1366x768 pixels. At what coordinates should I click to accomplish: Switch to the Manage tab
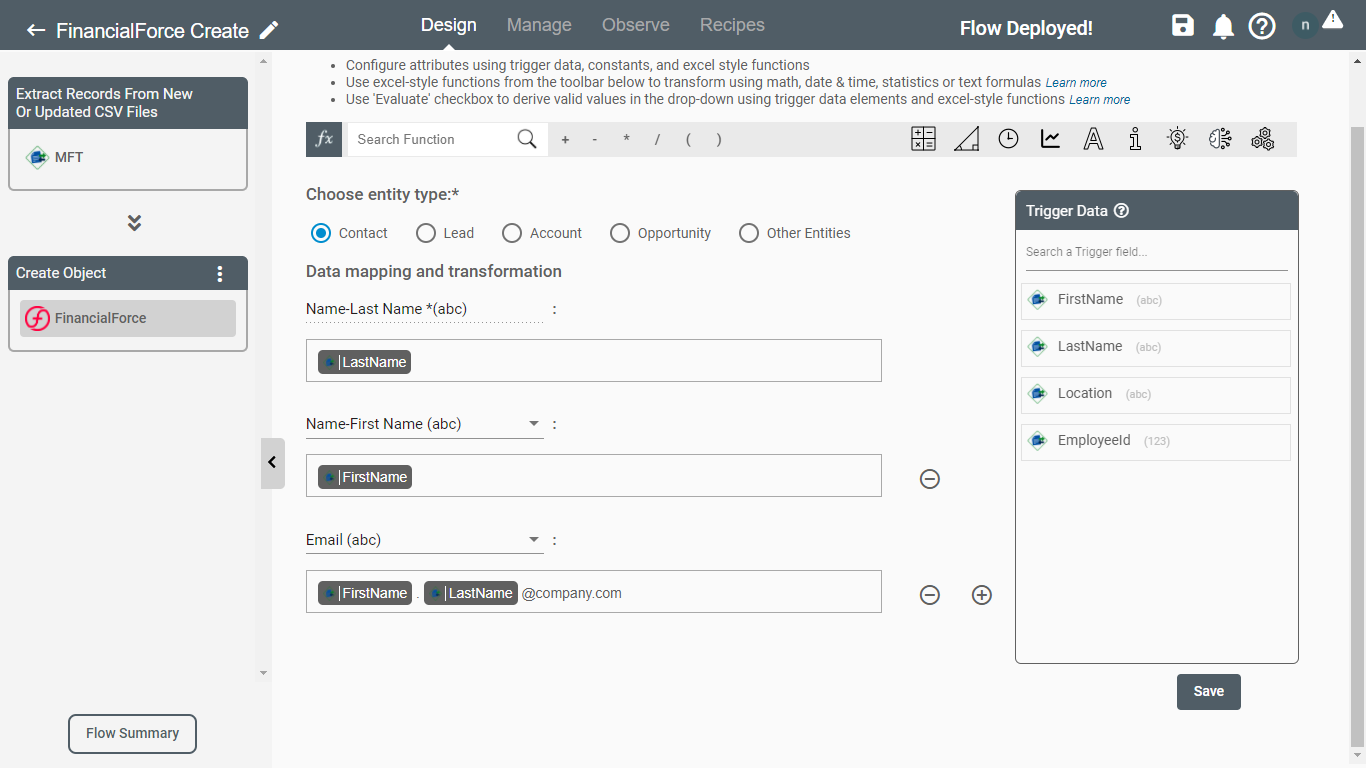pyautogui.click(x=539, y=25)
